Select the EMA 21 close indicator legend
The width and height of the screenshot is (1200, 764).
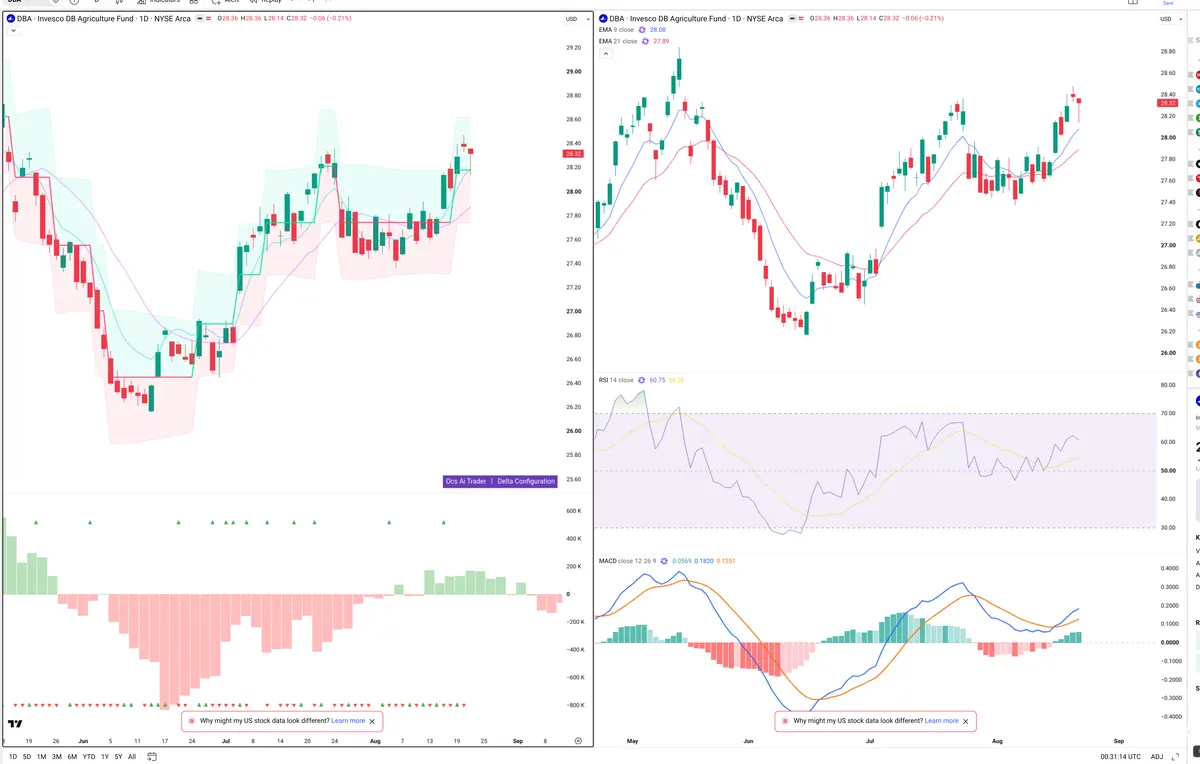point(618,42)
